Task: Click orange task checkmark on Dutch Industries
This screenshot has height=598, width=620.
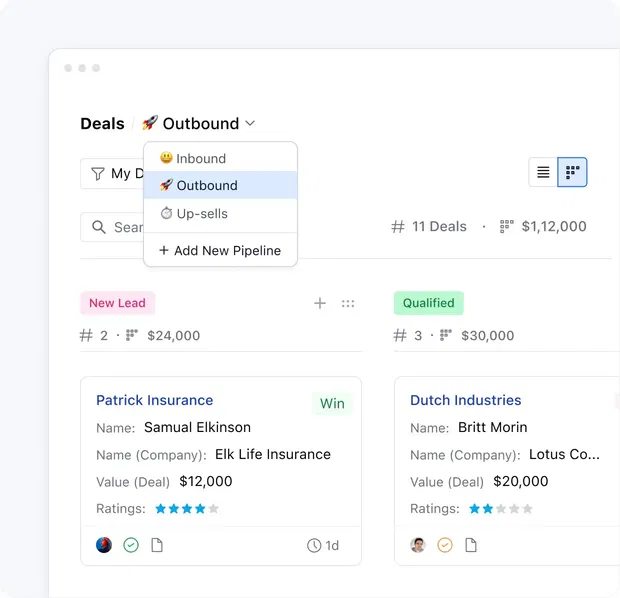Action: tap(445, 545)
